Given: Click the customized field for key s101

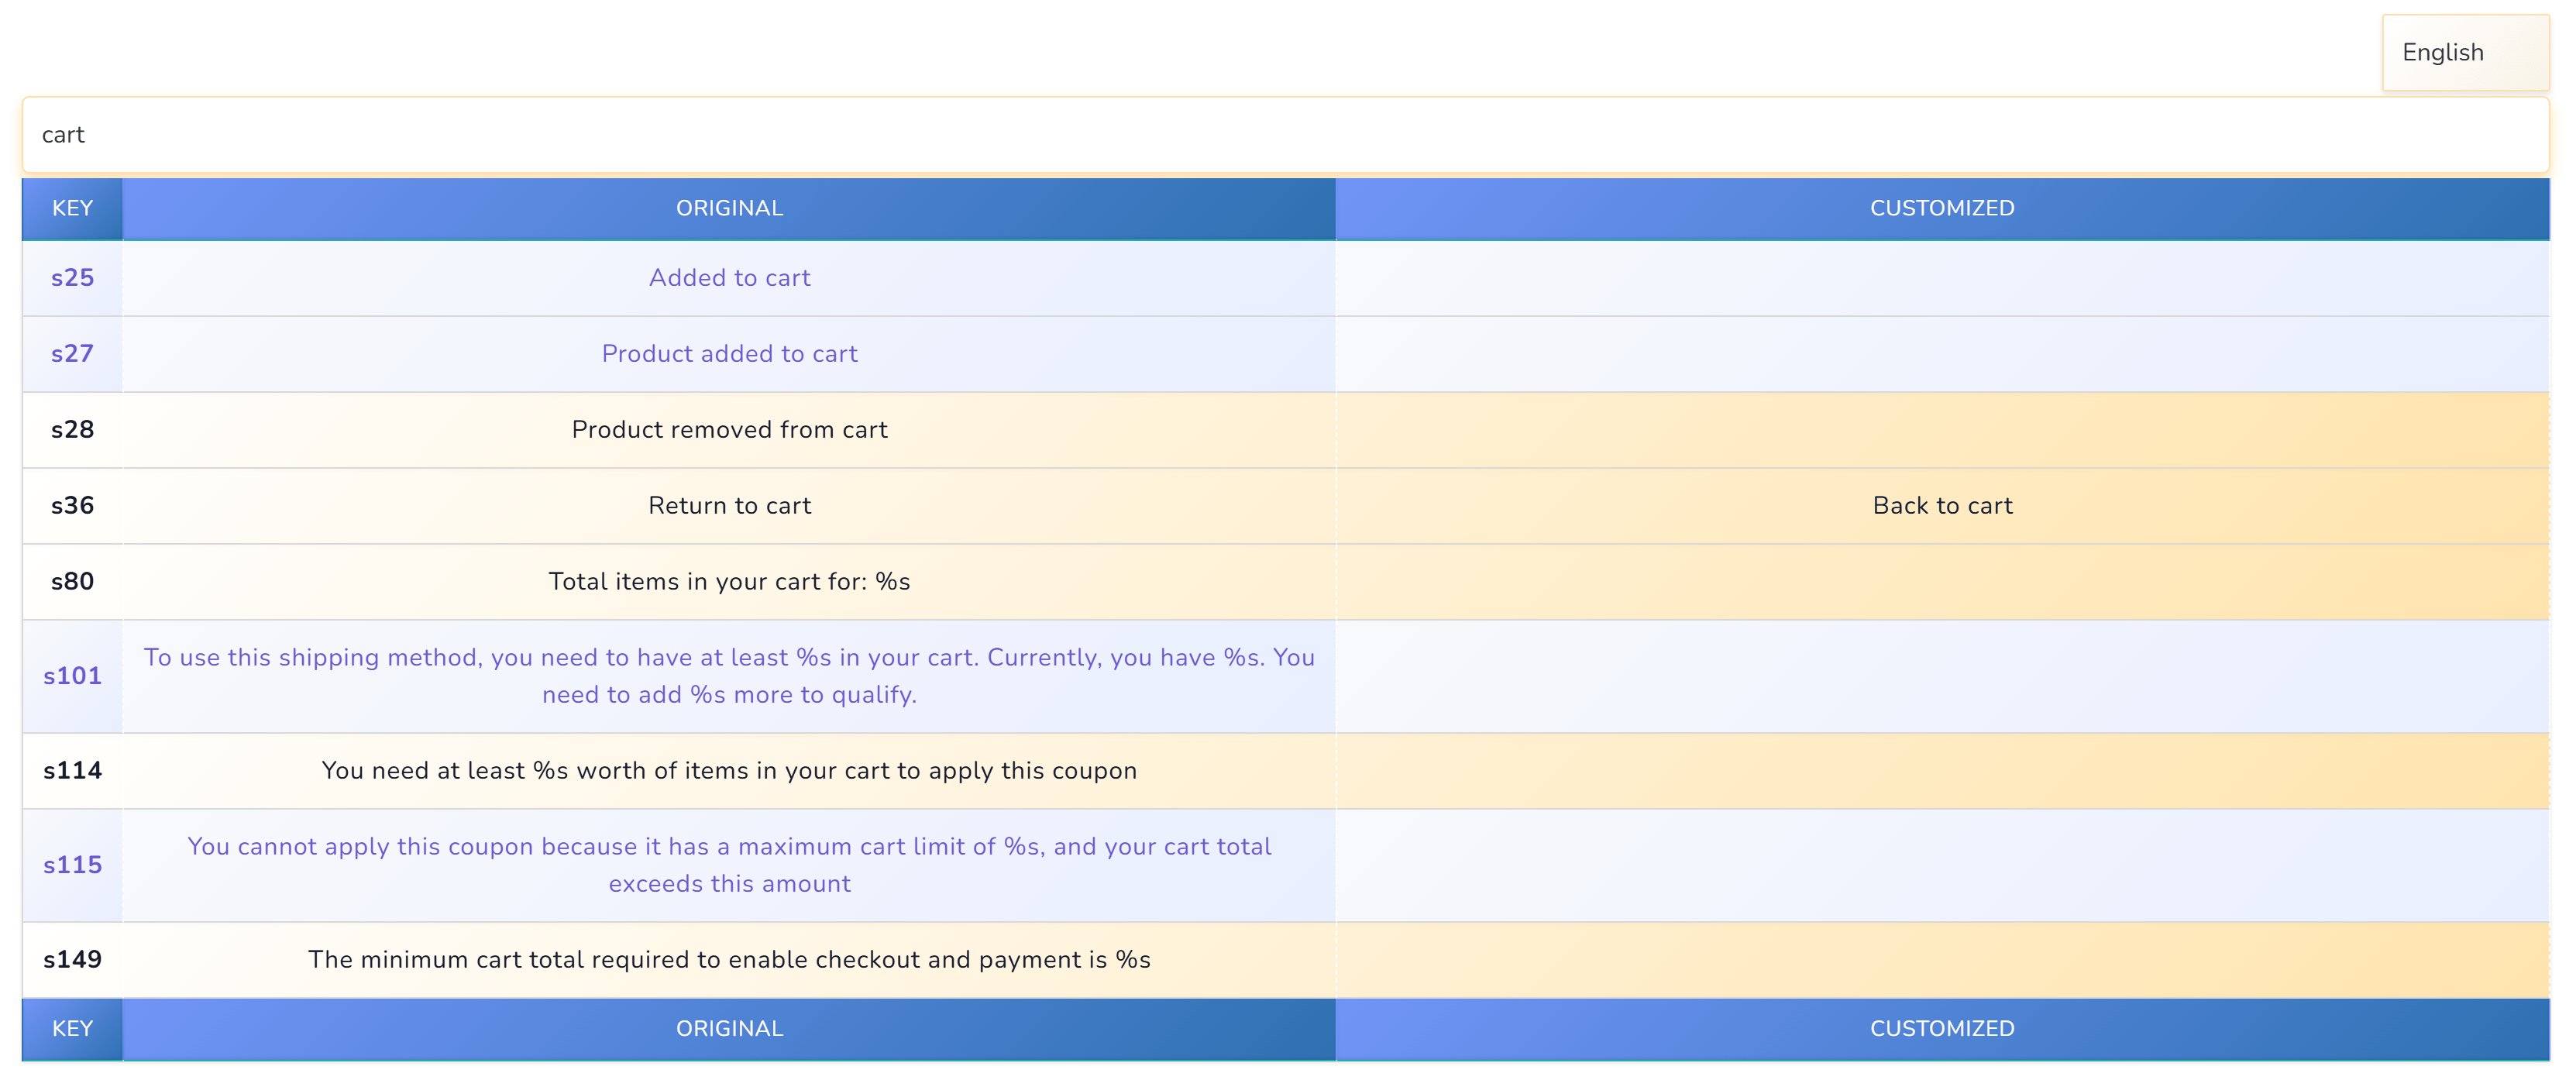Looking at the screenshot, I should (1941, 676).
